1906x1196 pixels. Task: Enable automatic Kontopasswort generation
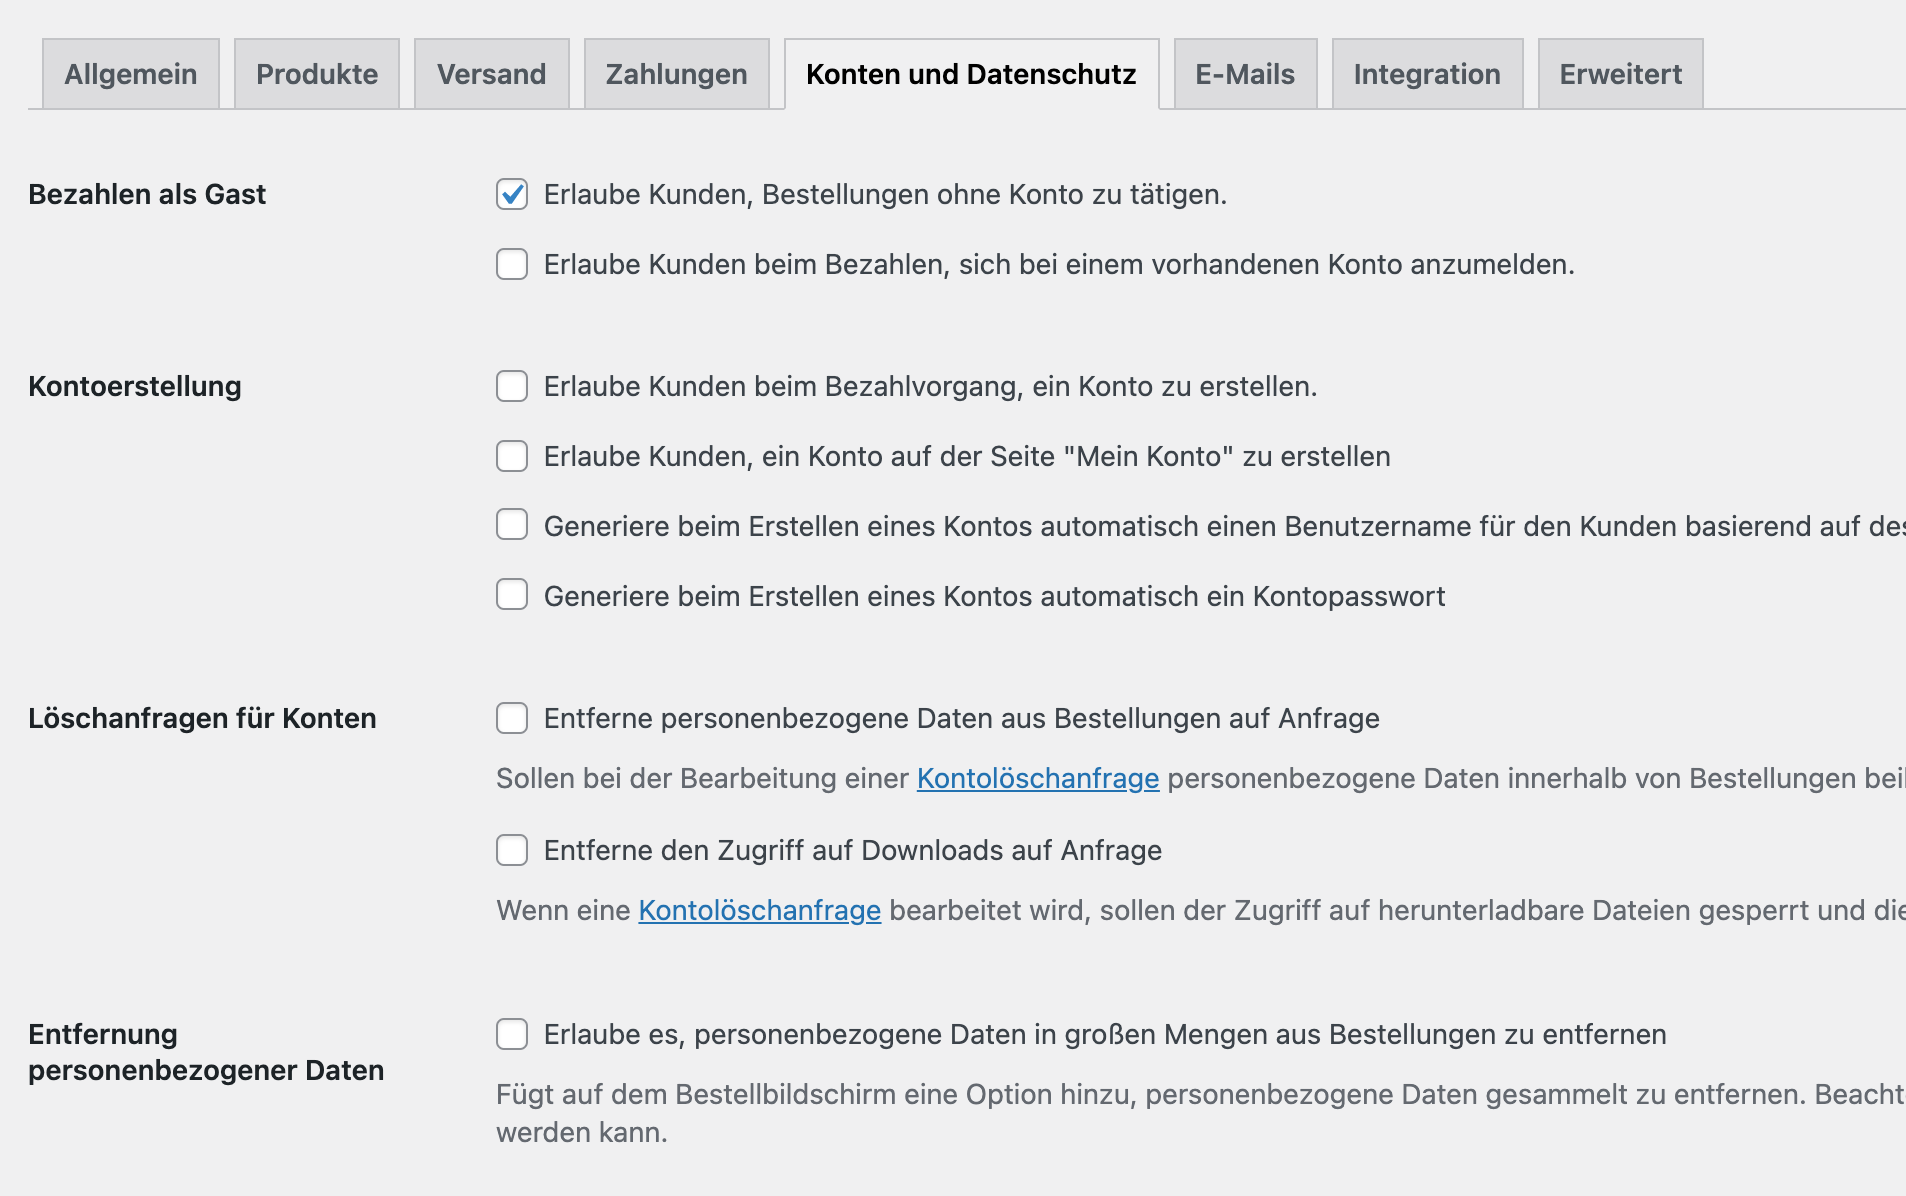click(512, 595)
